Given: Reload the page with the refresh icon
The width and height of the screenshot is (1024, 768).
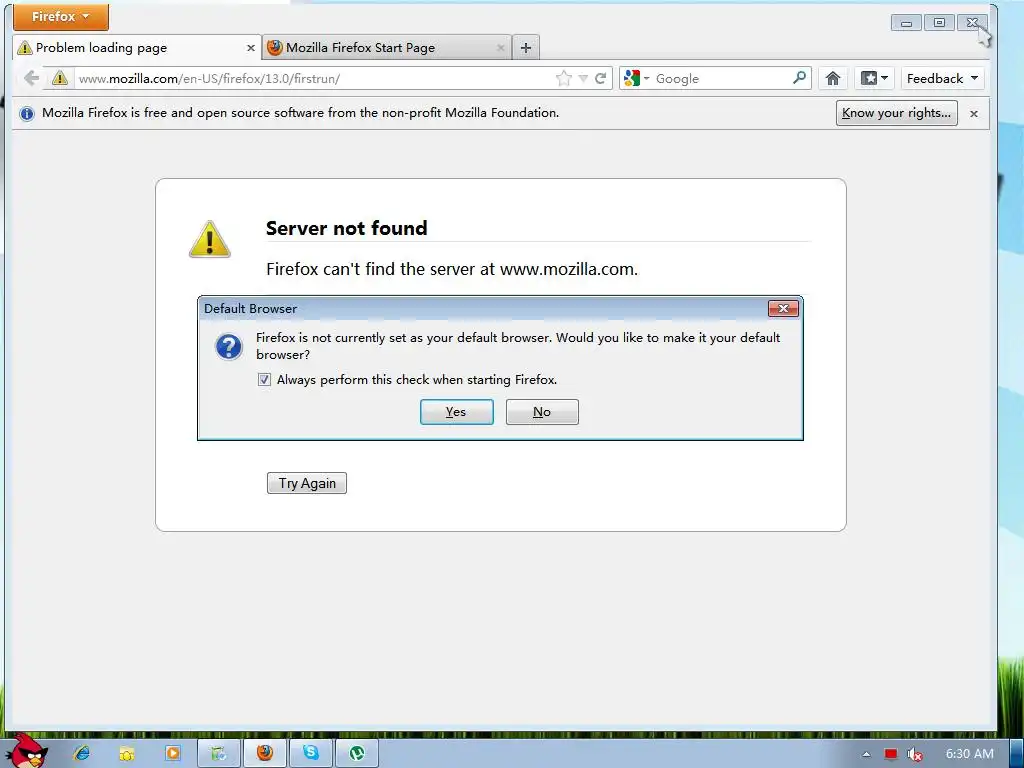Looking at the screenshot, I should (601, 78).
